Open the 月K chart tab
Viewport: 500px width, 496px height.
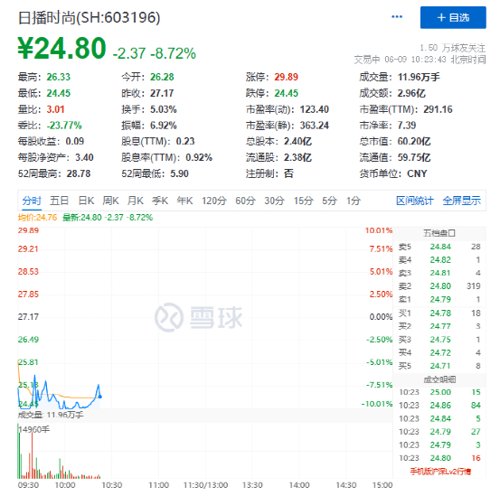[x=135, y=201]
